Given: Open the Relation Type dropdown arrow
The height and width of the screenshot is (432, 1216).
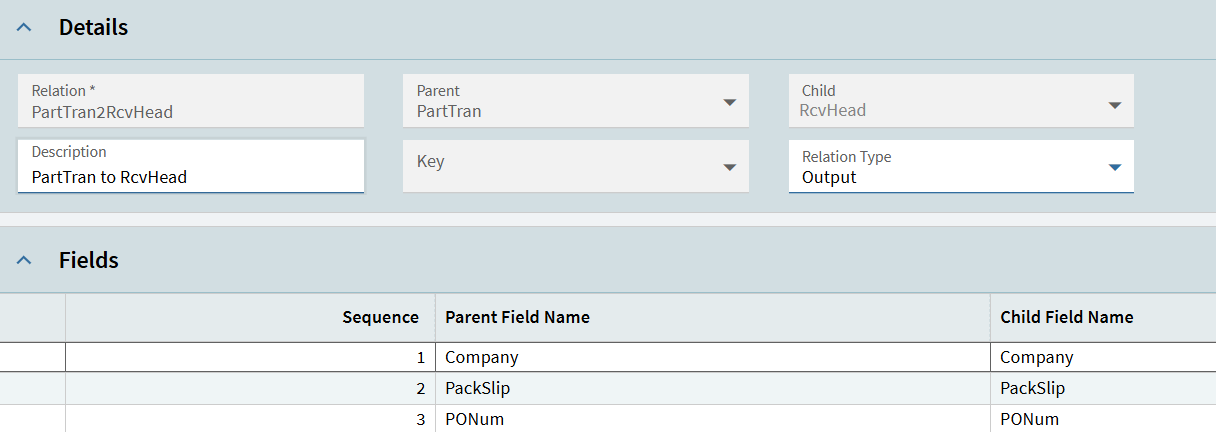Looking at the screenshot, I should click(x=1114, y=167).
